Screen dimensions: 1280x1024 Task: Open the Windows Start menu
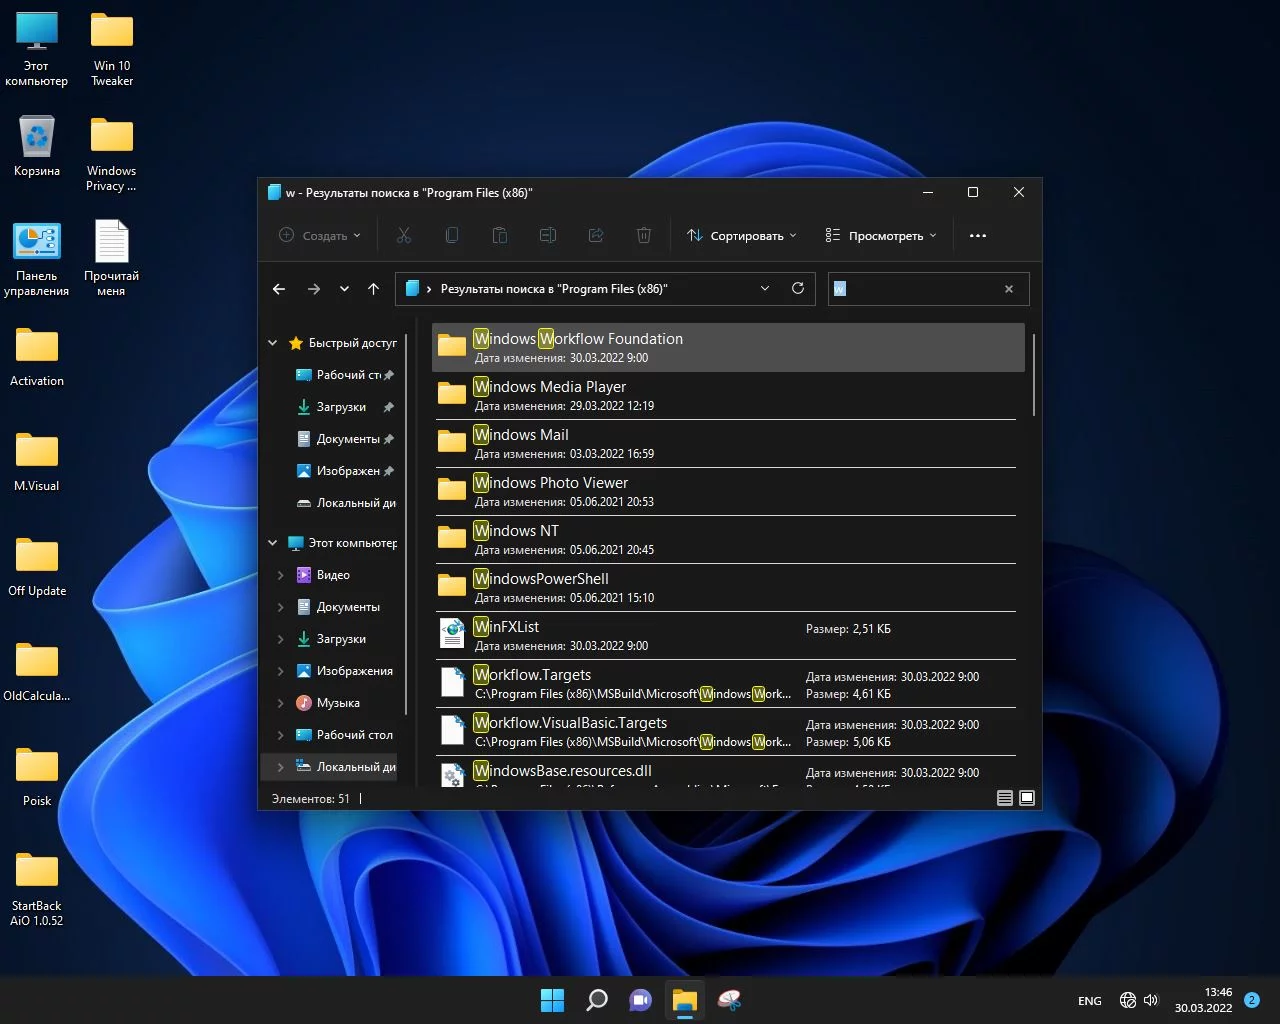coord(552,1000)
